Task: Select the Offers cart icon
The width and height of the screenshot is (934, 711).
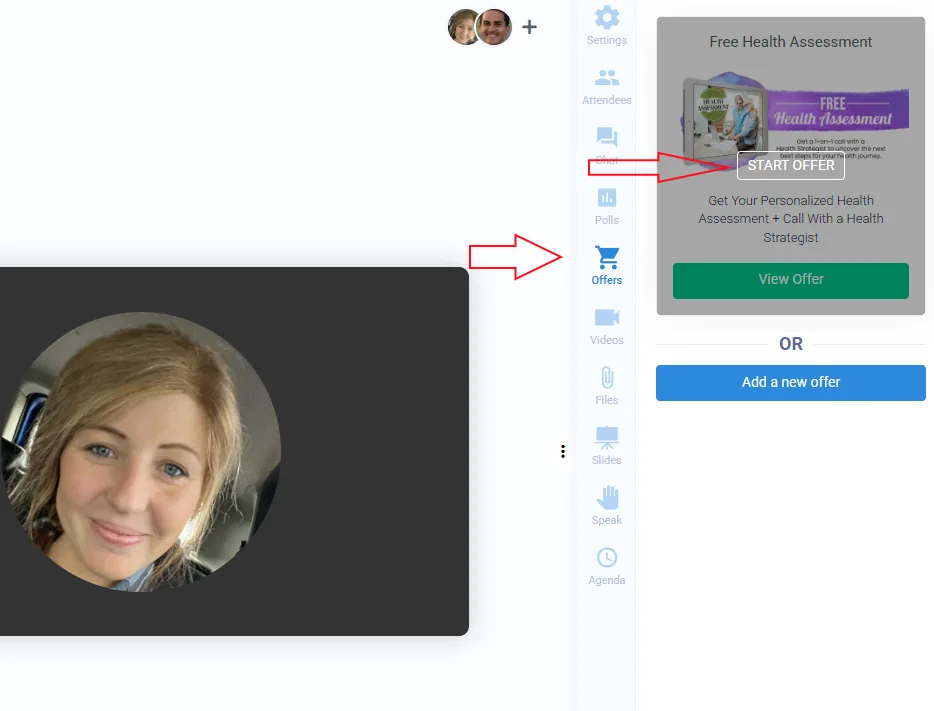Action: tap(607, 258)
